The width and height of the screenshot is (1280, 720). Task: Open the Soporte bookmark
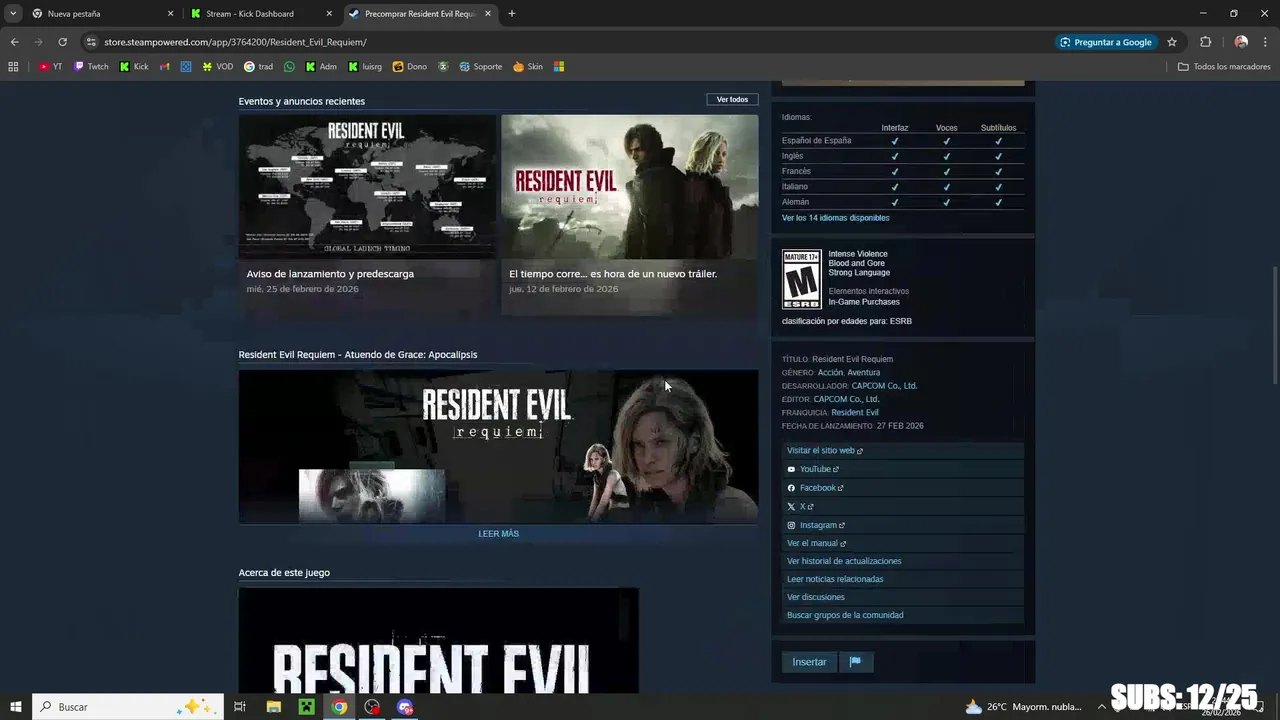point(481,67)
